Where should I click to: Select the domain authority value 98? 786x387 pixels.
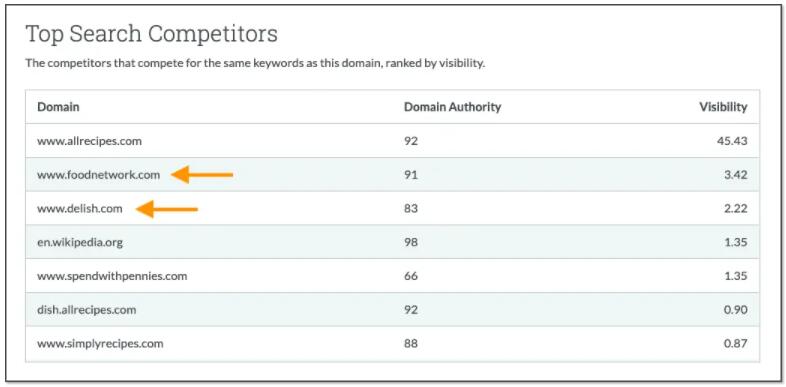pyautogui.click(x=411, y=243)
